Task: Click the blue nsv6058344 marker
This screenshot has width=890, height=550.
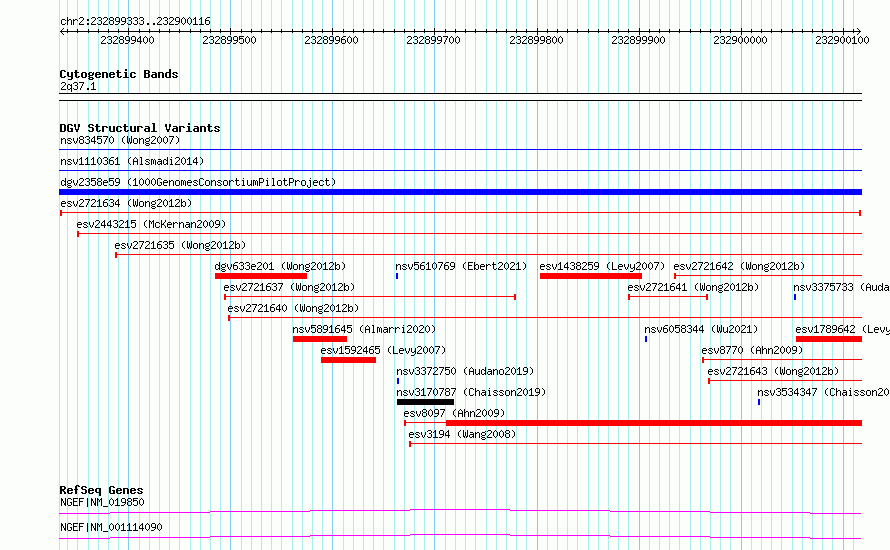Action: 646,339
